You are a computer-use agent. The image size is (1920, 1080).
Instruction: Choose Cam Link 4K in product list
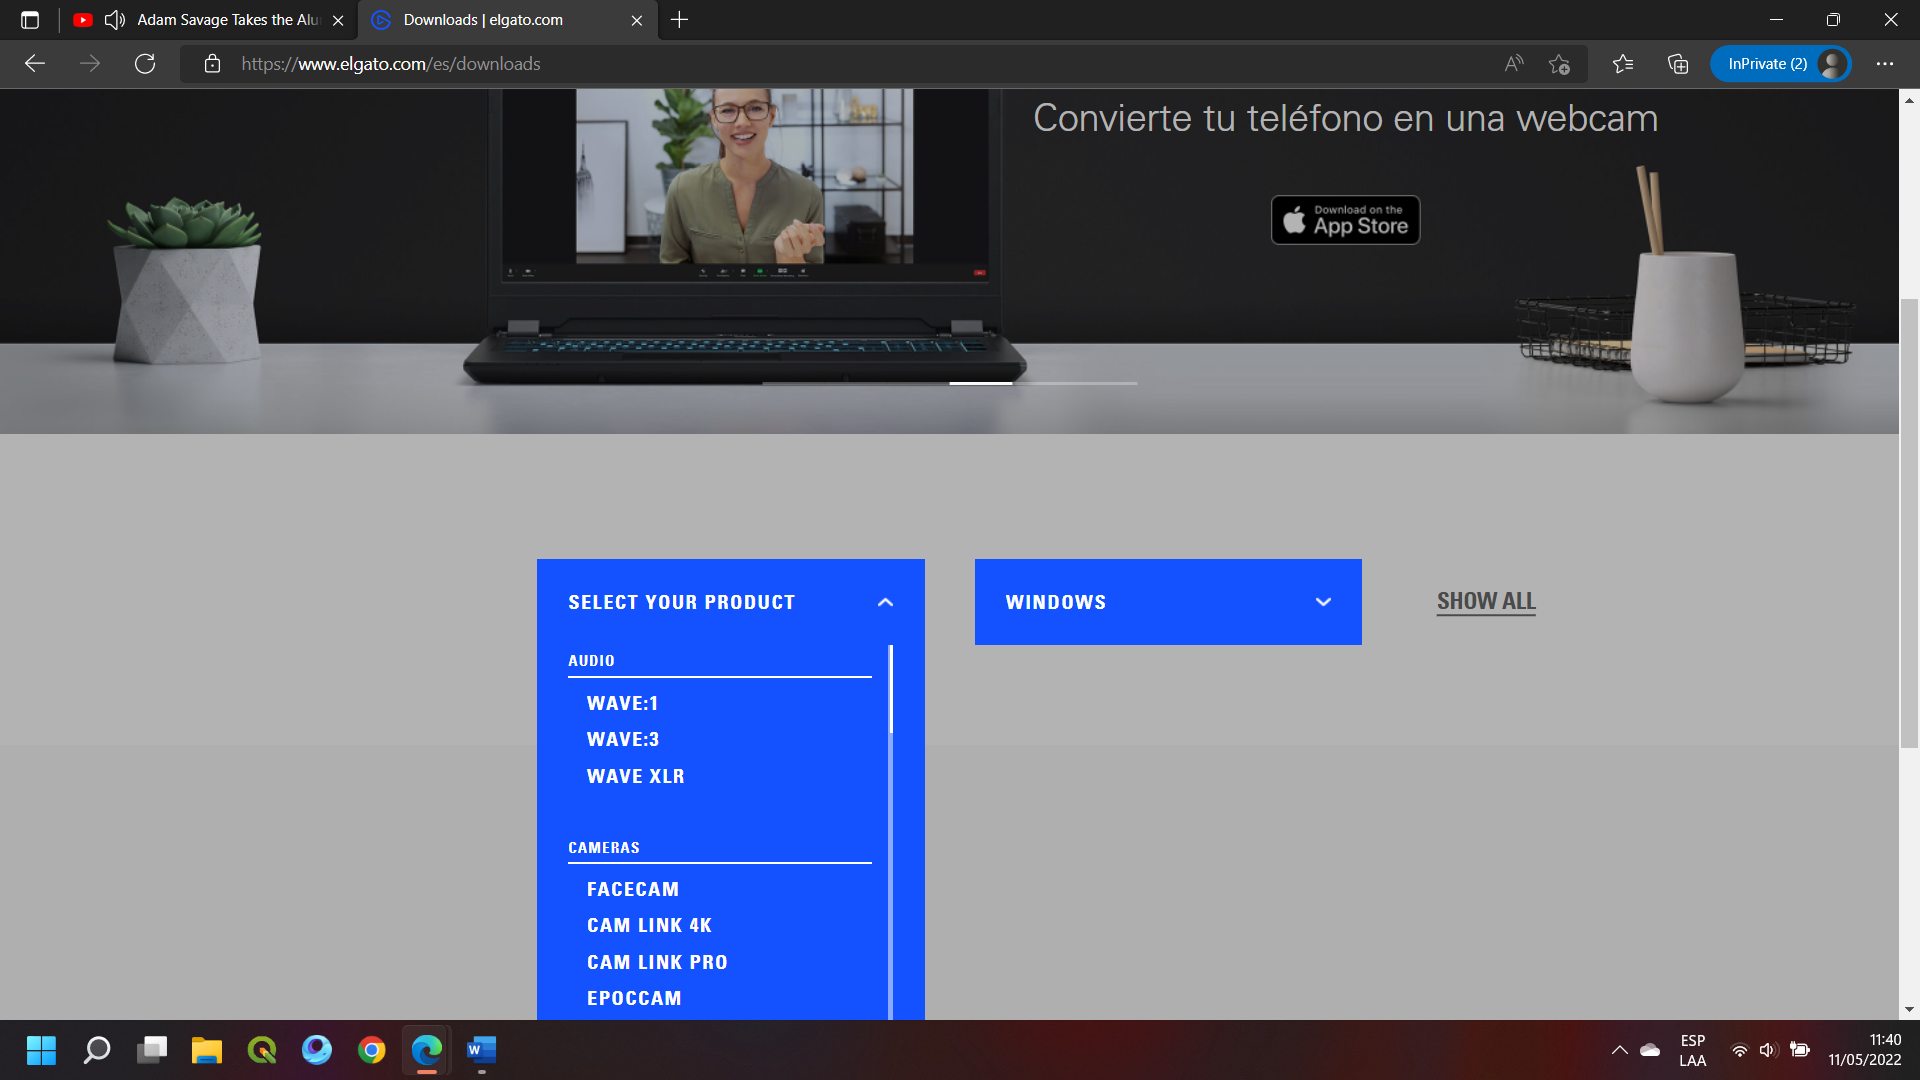(x=649, y=926)
